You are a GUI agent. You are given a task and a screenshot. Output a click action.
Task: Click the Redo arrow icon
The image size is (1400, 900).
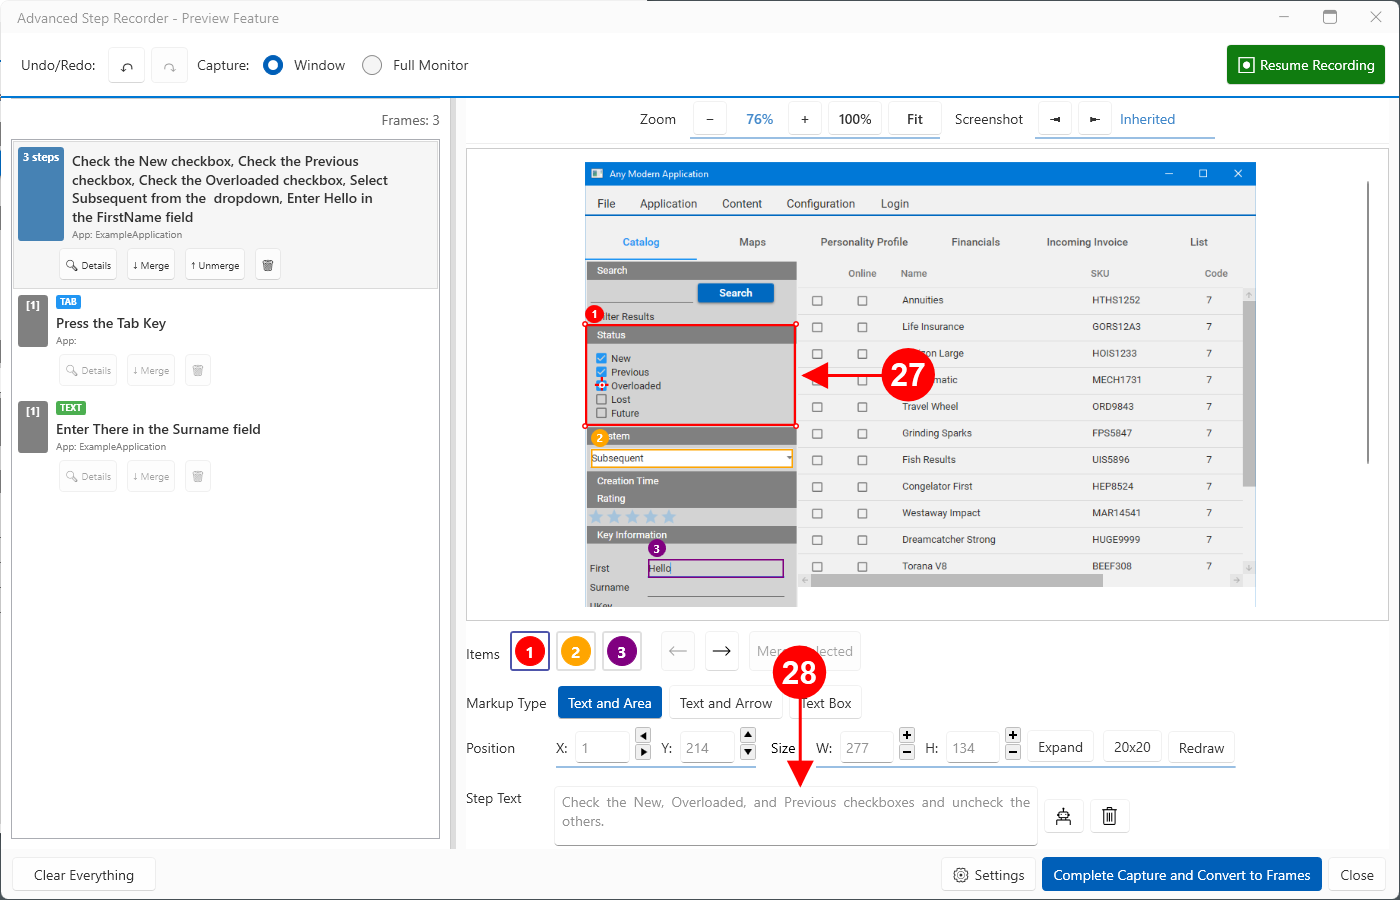170,66
